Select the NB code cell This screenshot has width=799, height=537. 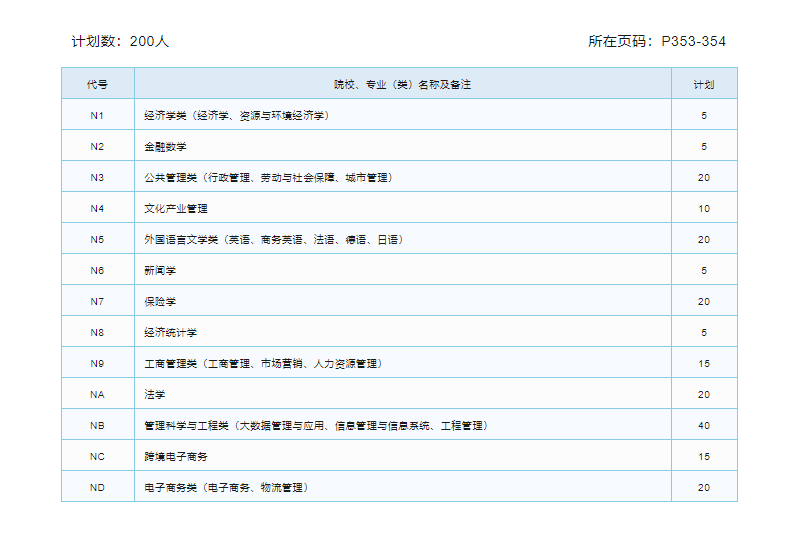97,426
